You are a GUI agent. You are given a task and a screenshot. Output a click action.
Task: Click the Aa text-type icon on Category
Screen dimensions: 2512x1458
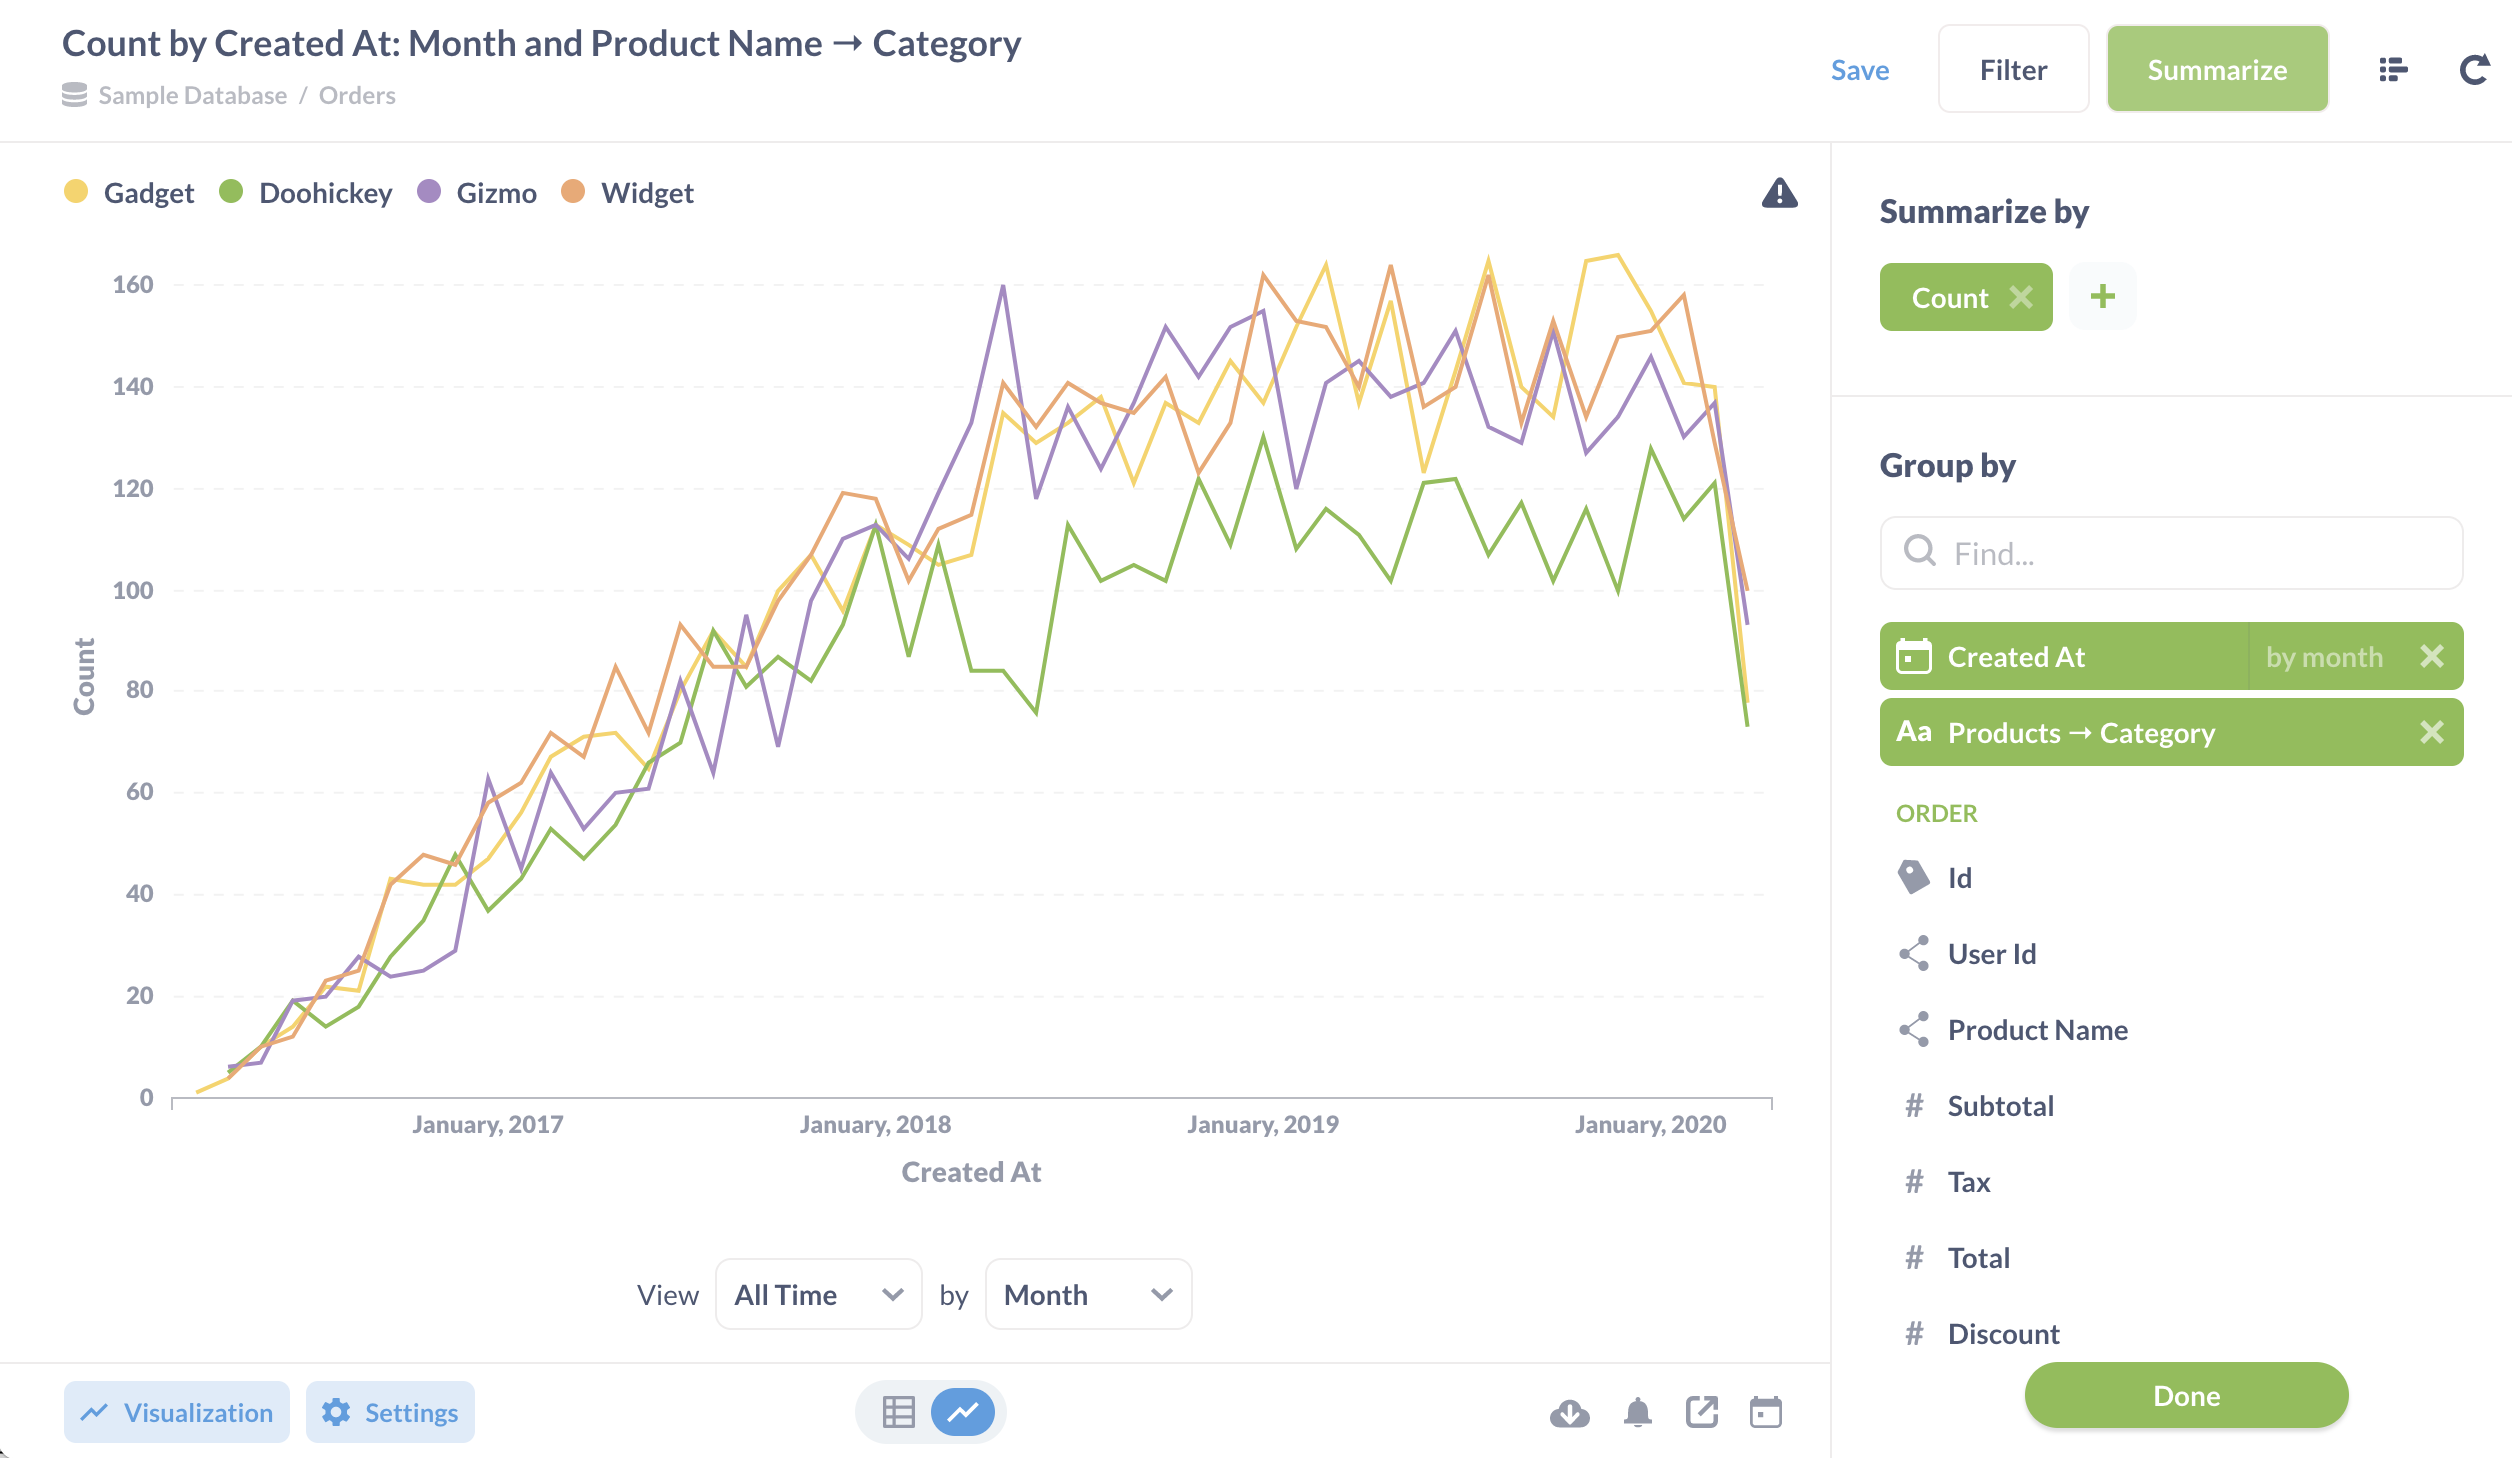click(1914, 732)
